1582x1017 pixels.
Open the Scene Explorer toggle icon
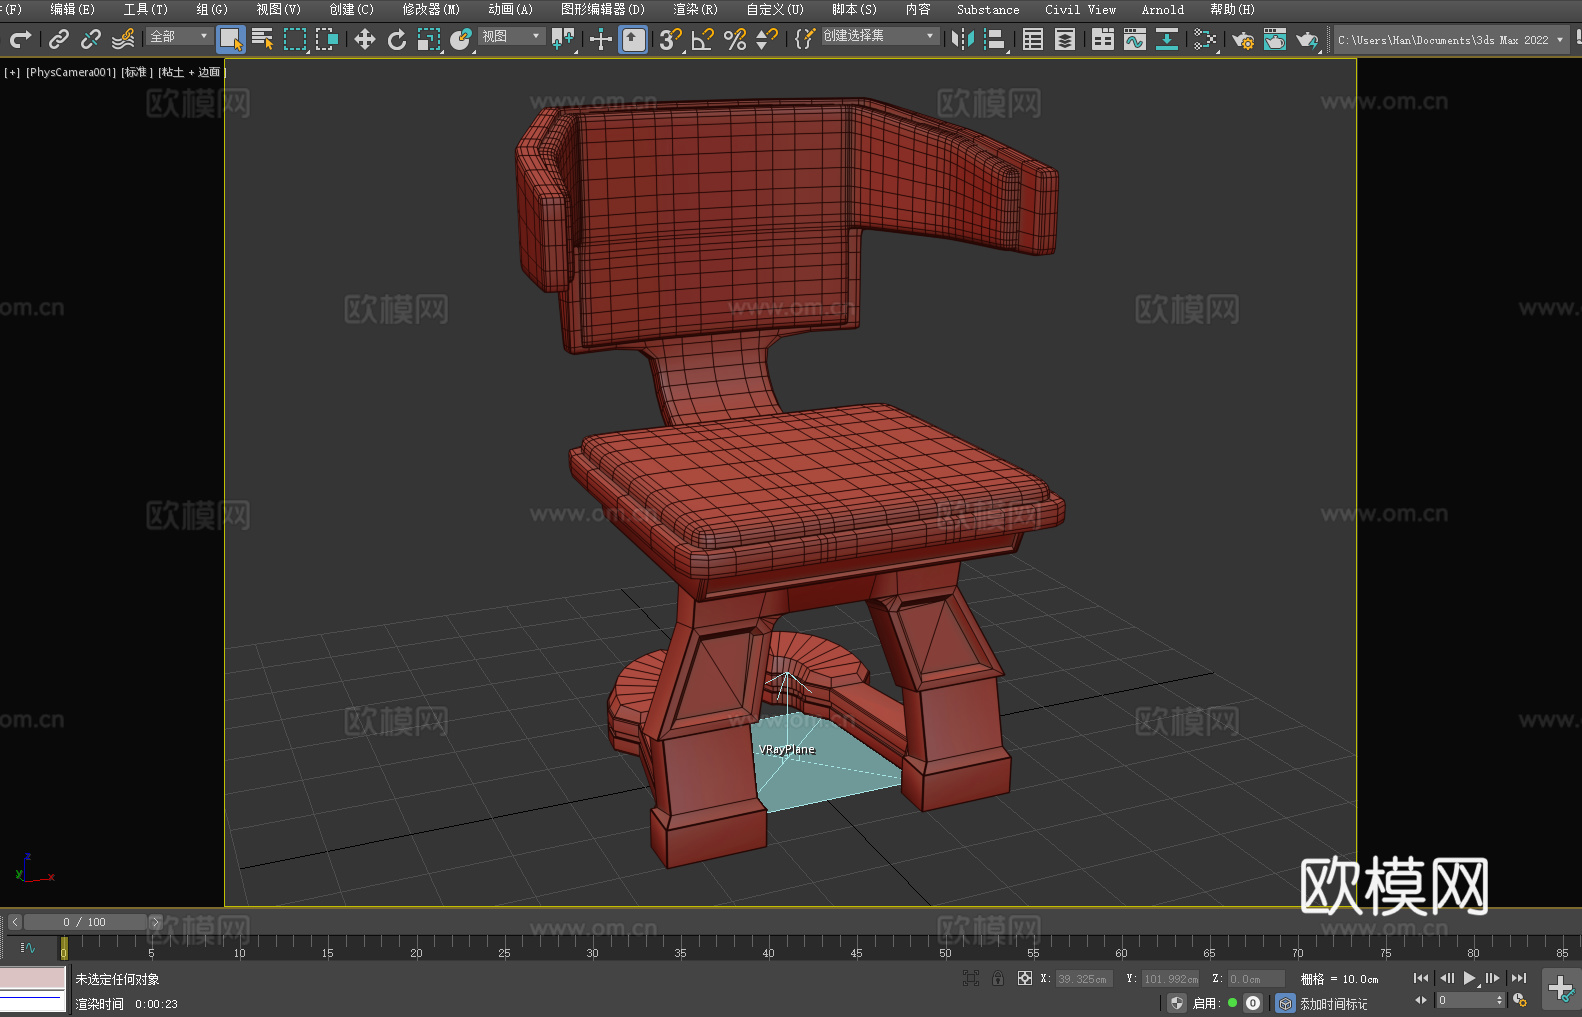click(1033, 39)
